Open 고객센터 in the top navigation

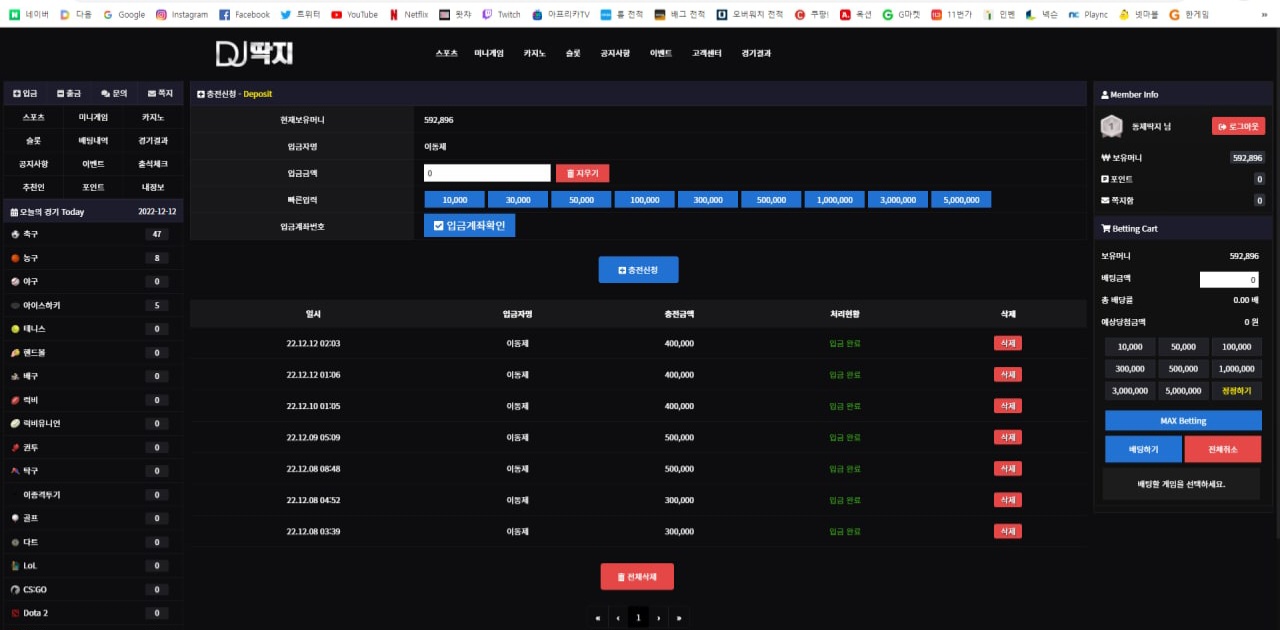pyautogui.click(x=707, y=53)
